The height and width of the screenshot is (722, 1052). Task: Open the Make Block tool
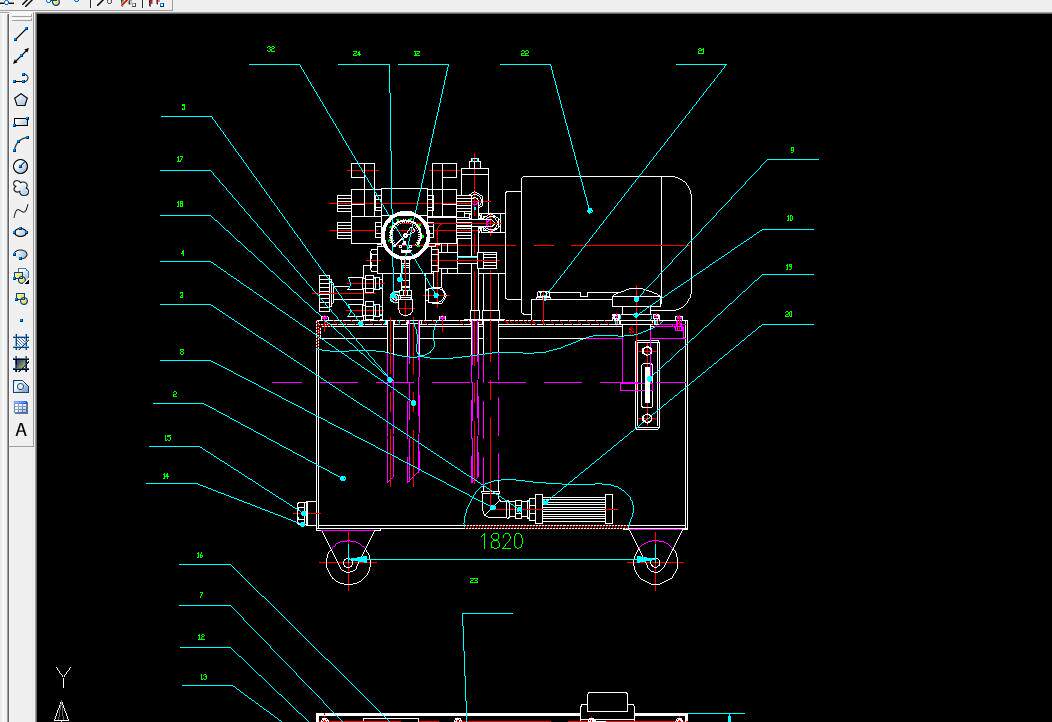pos(21,299)
